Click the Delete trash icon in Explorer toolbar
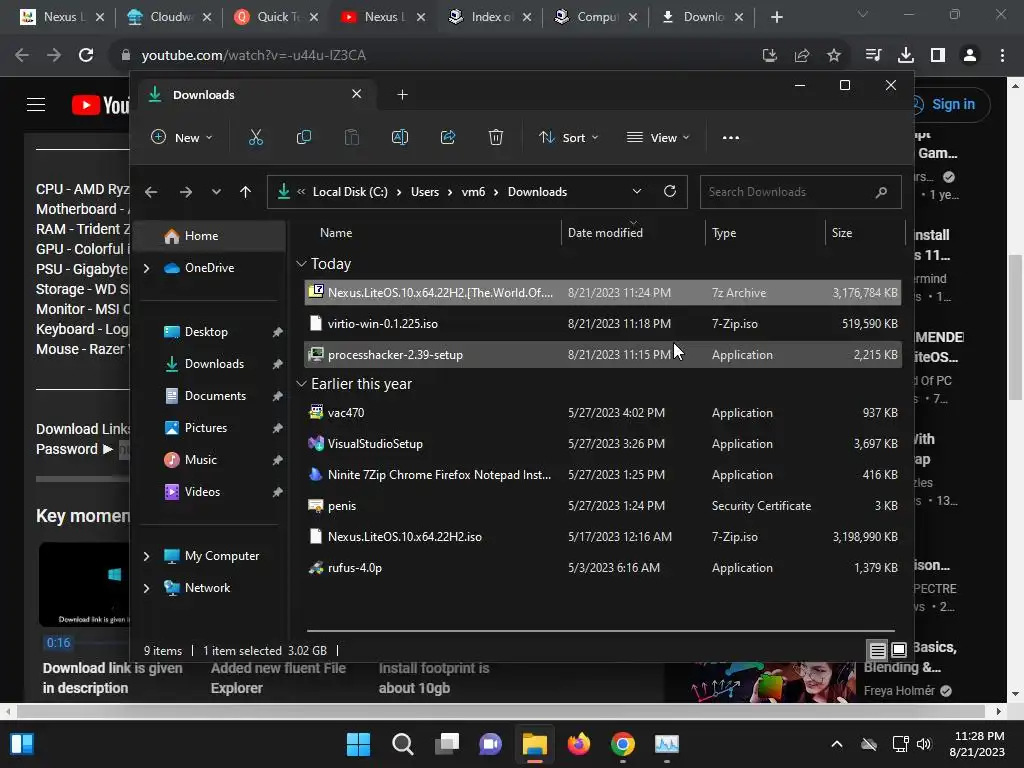Viewport: 1024px width, 768px height. click(x=496, y=137)
